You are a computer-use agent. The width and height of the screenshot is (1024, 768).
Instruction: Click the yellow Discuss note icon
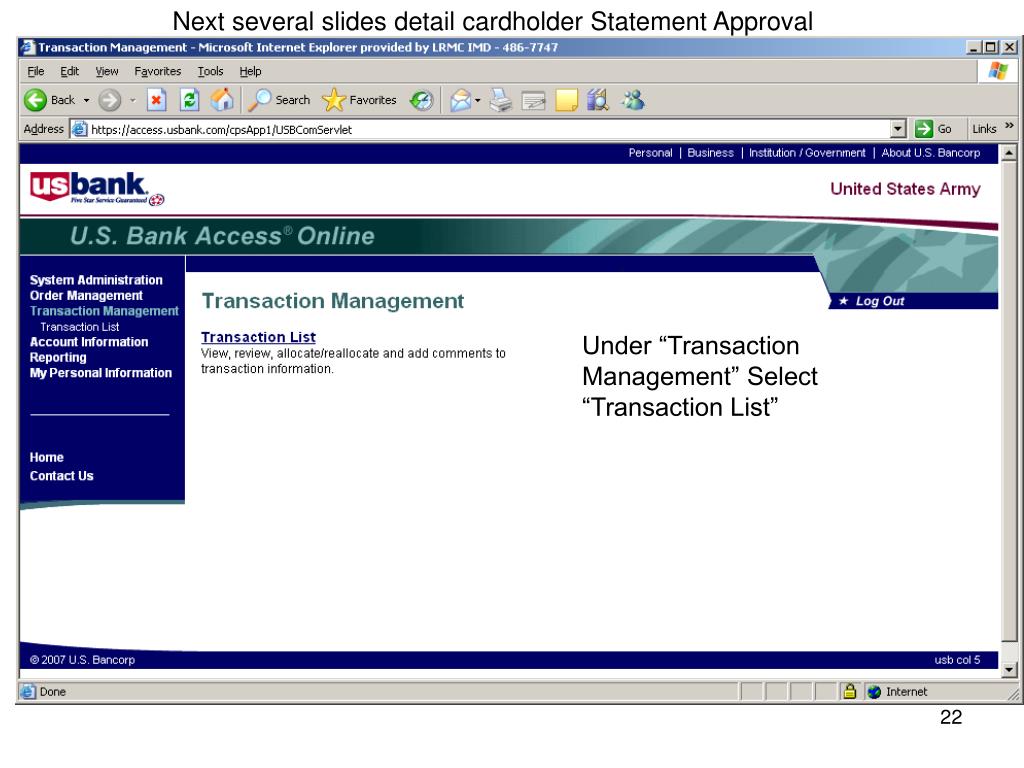[x=566, y=101]
